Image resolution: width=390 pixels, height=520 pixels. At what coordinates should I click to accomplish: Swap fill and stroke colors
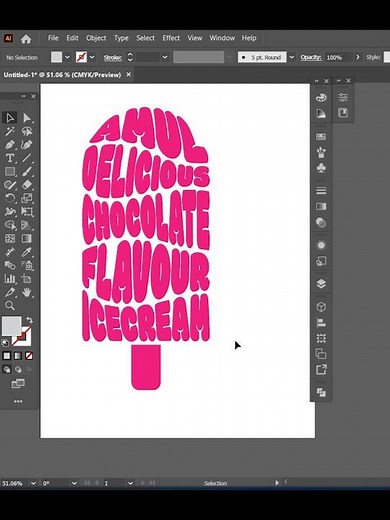(x=29, y=320)
